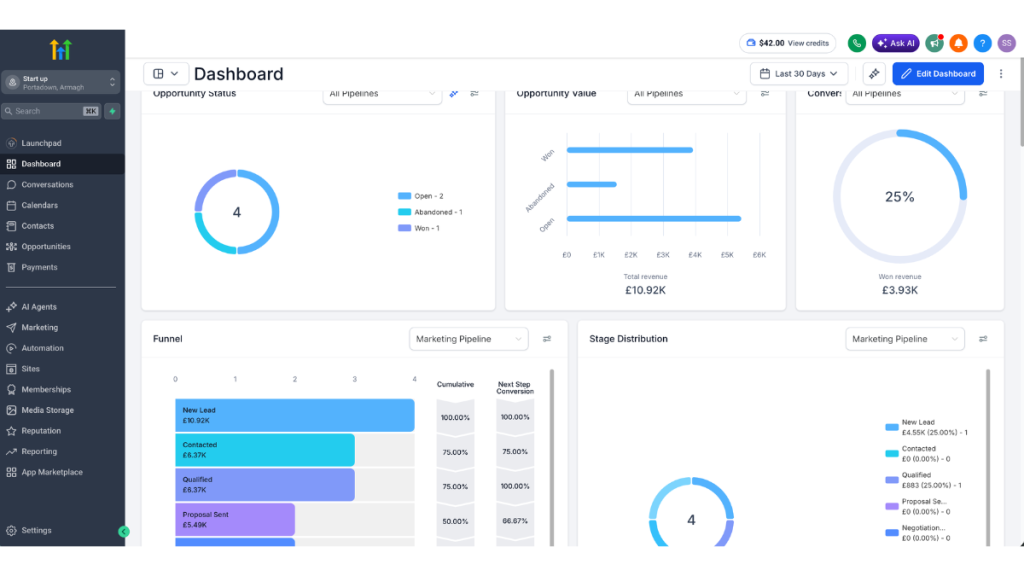Open the Ask AI assistant

tap(895, 43)
